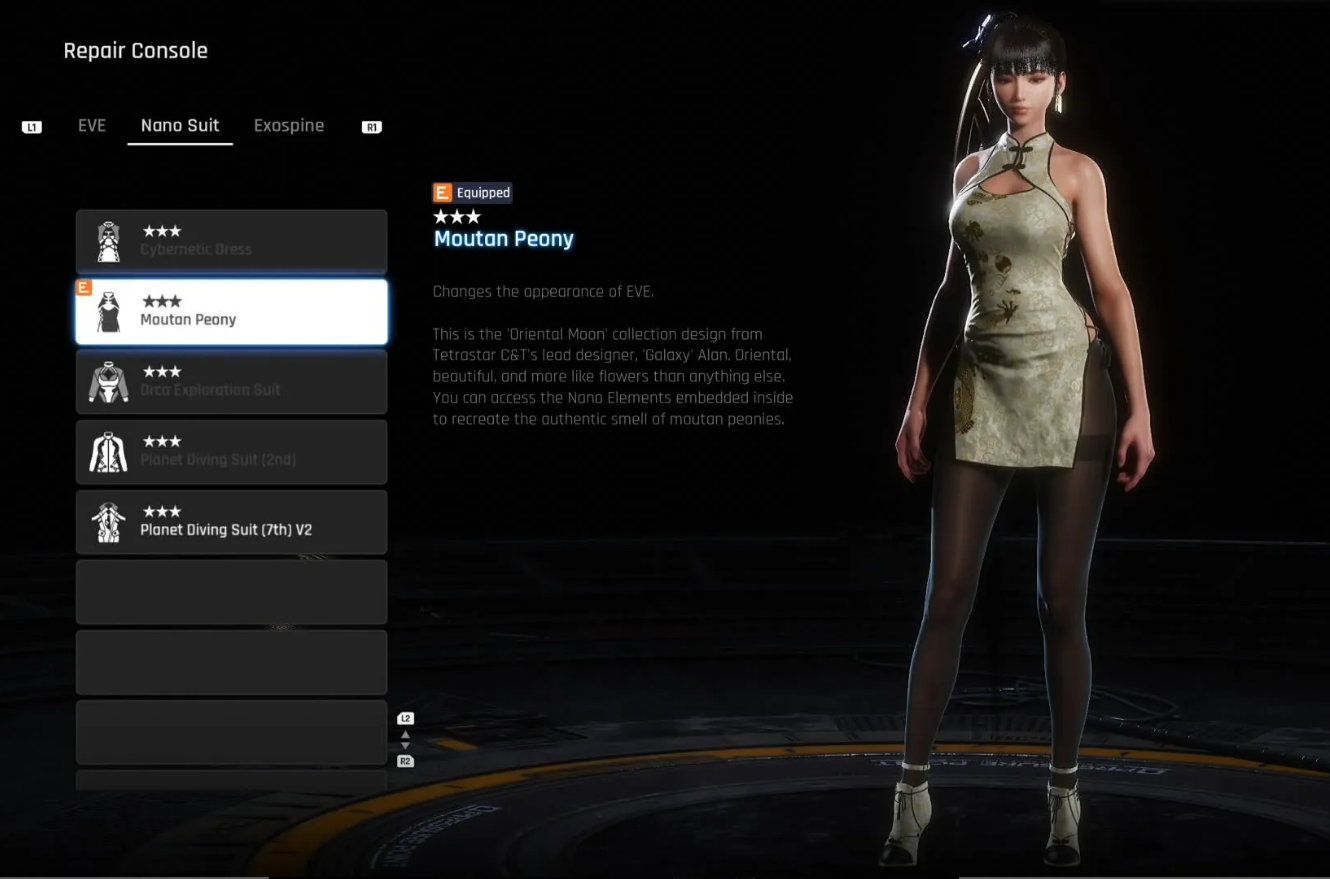Click the stars on Planet Diving Suit (7th) V2 row
Viewport: 1330px width, 879px height.
pyautogui.click(x=162, y=511)
